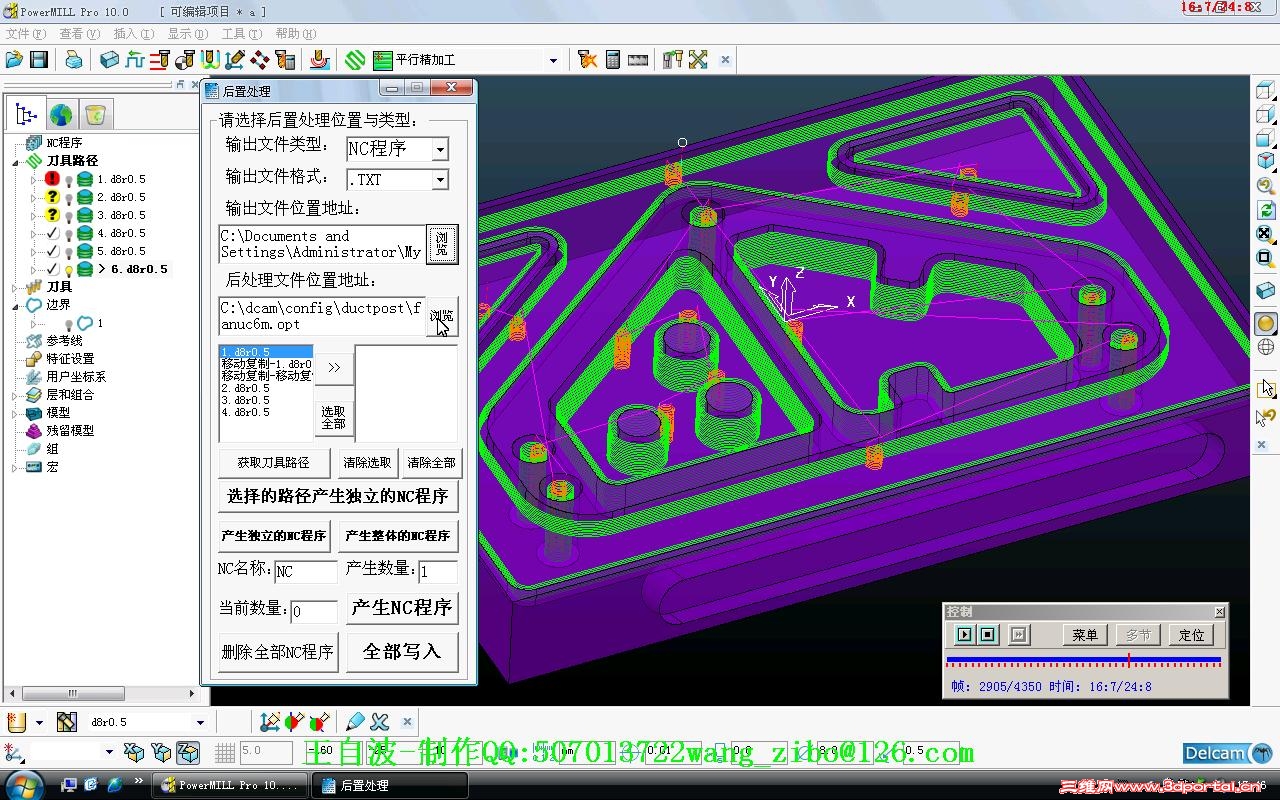
Task: Click the checkmark status of toolpath 4. d8r0.5
Action: point(53,233)
